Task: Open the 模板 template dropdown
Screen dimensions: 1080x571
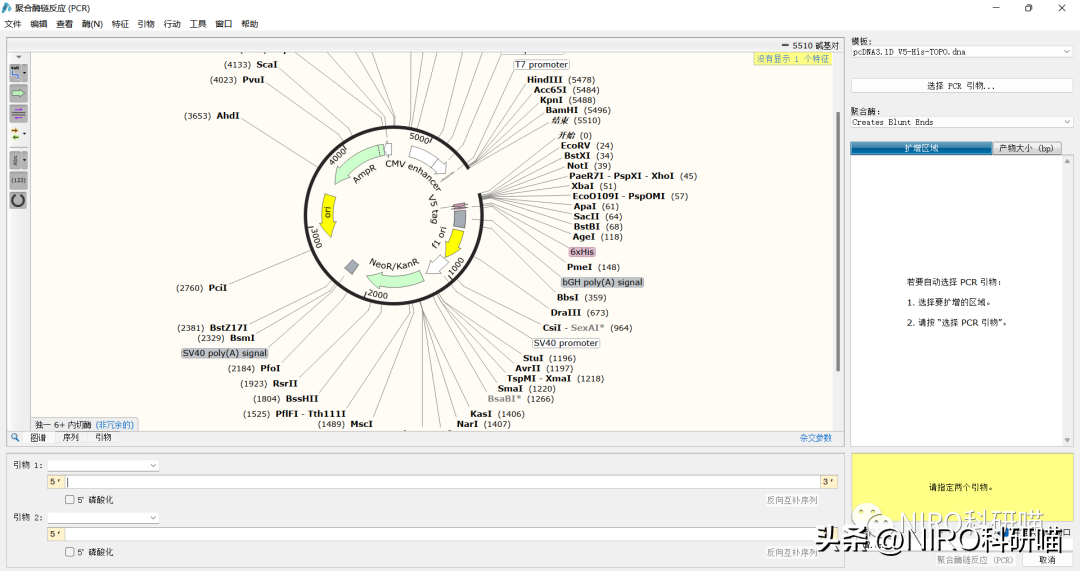Action: coord(961,51)
